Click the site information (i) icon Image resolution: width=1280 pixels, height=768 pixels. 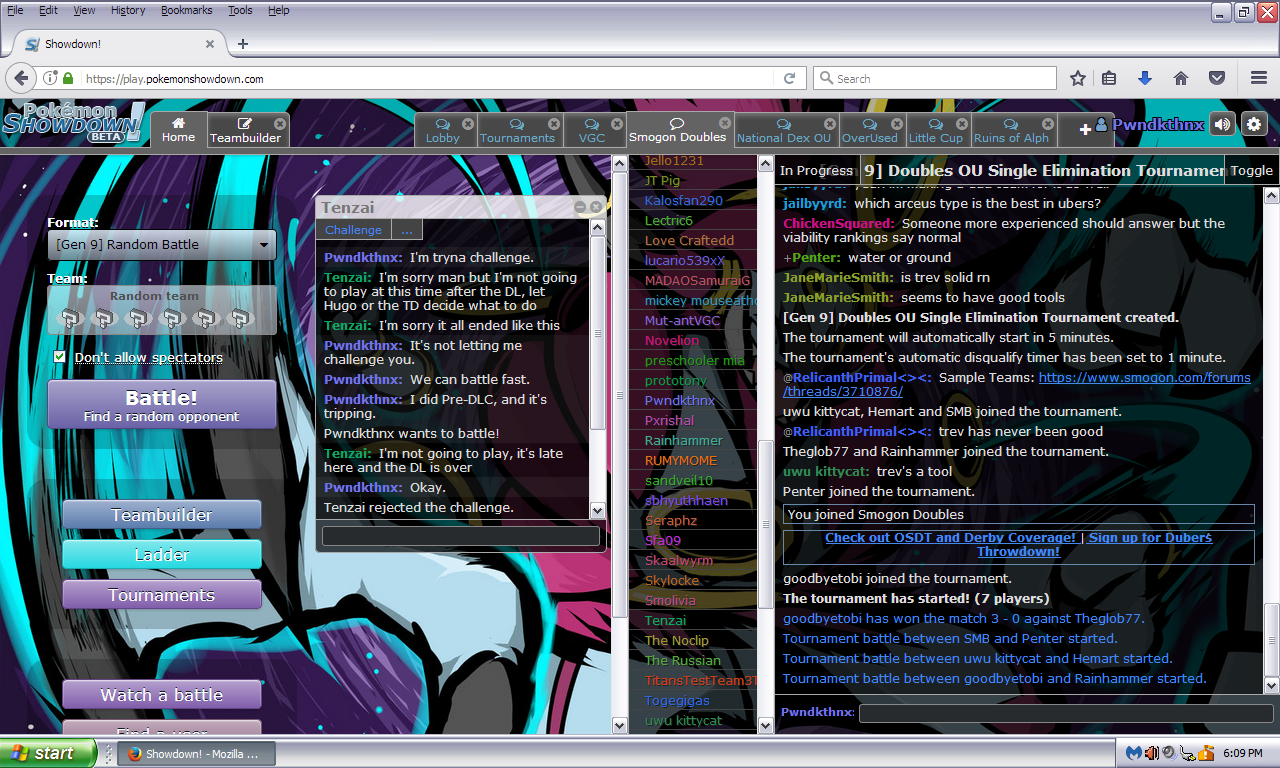[49, 78]
